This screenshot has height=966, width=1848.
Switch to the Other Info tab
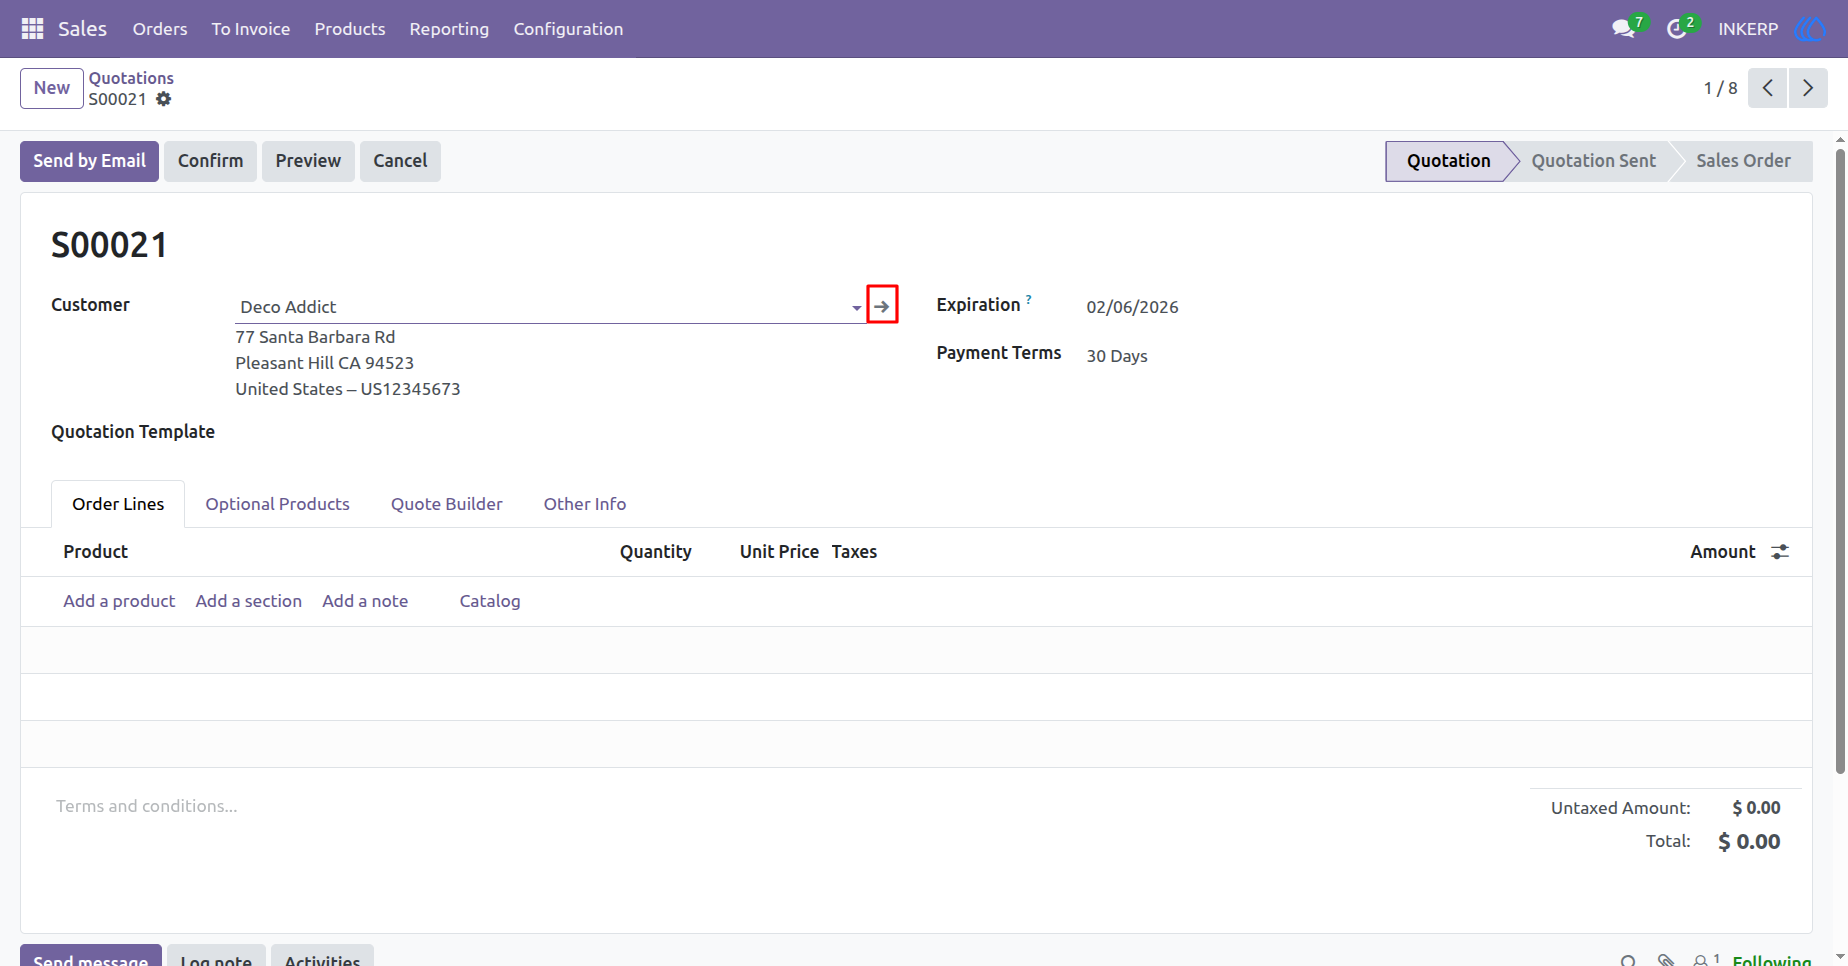[x=585, y=504]
